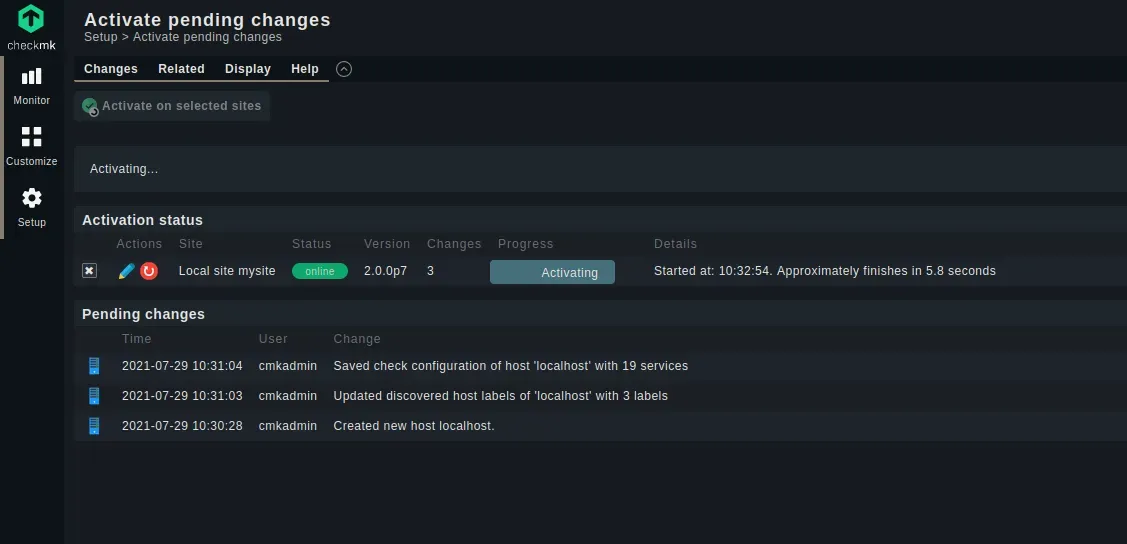Click host icon beside 'Created new host localhost'

[x=94, y=425]
